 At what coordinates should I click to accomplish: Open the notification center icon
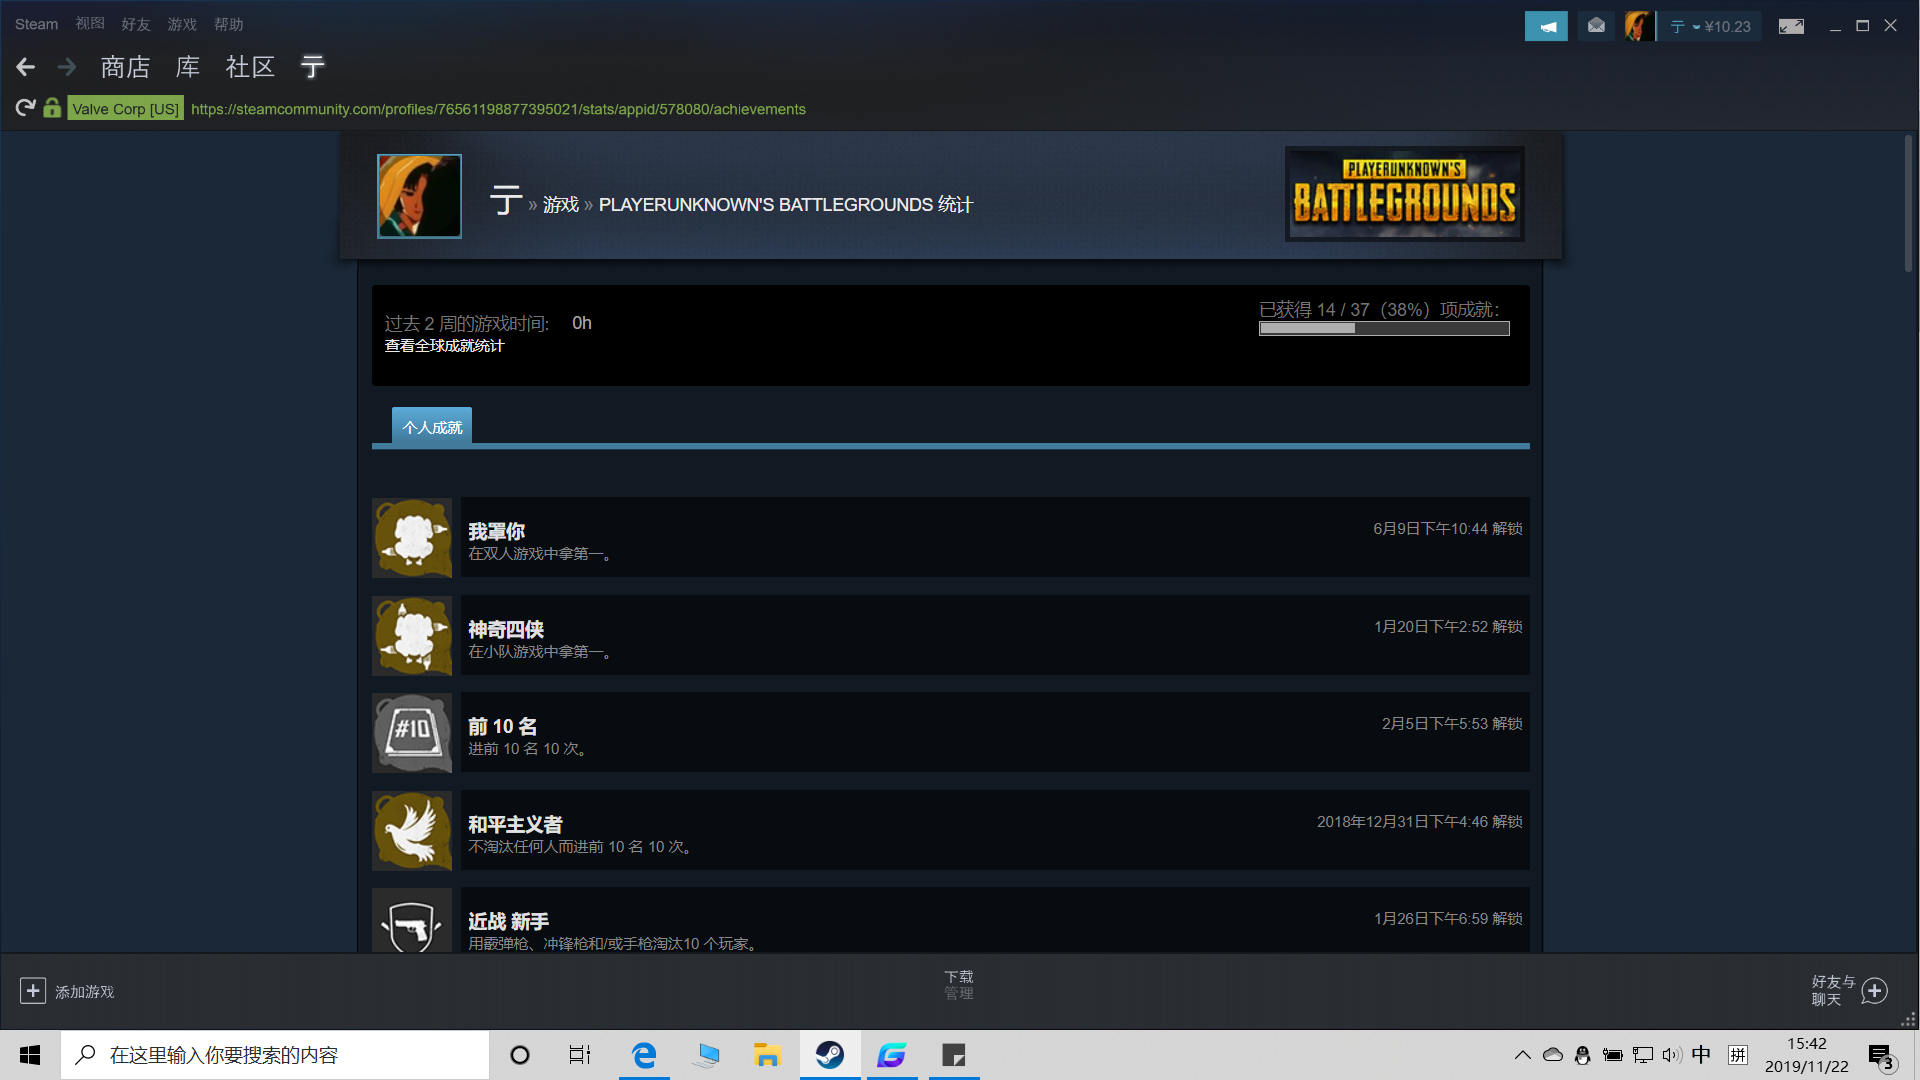click(x=1881, y=1056)
